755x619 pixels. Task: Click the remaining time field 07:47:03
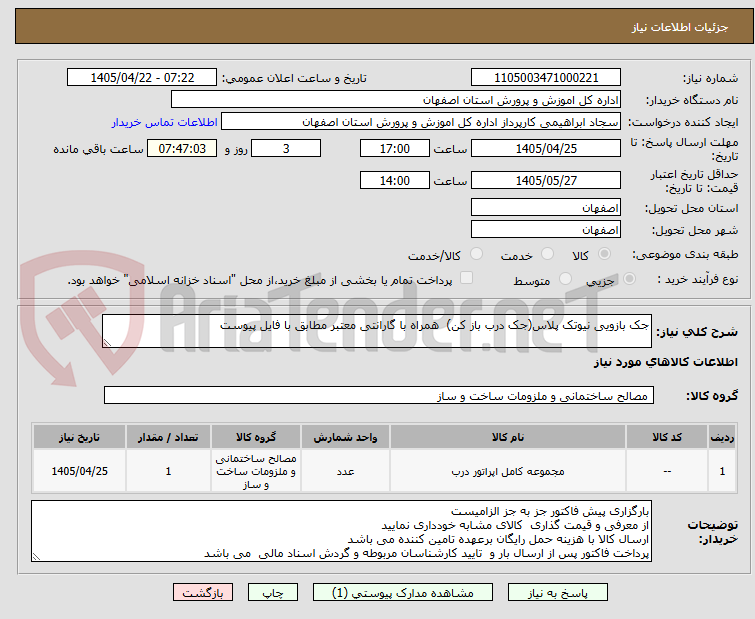[x=182, y=148]
